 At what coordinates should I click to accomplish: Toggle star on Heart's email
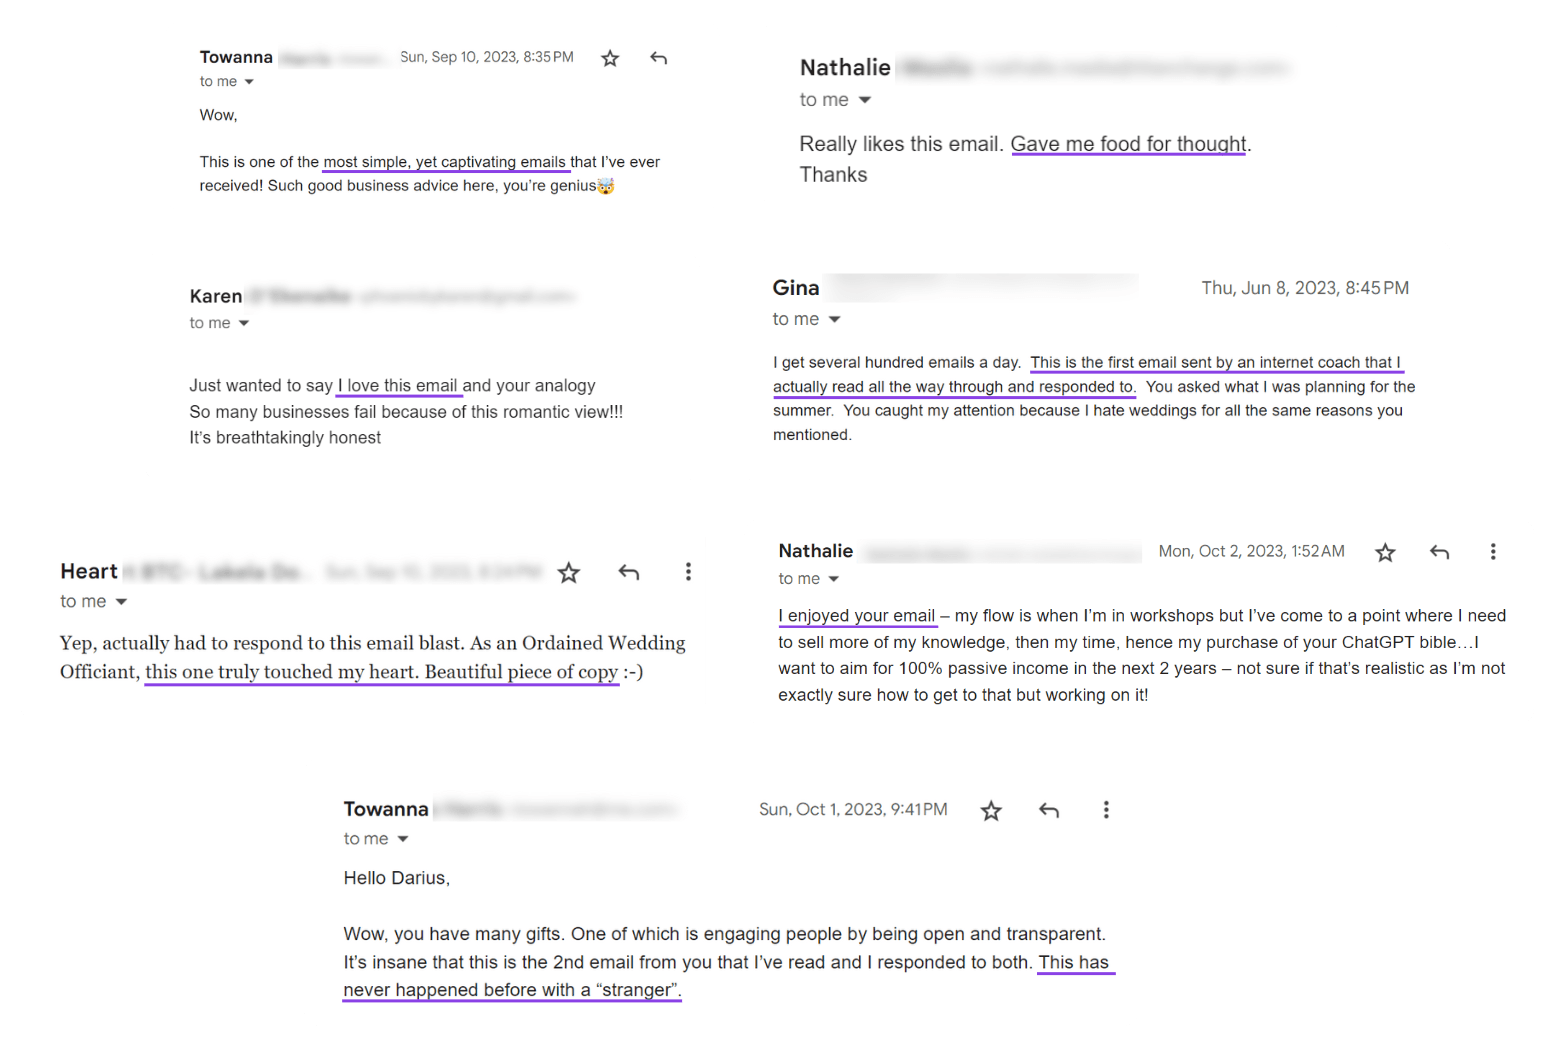569,572
